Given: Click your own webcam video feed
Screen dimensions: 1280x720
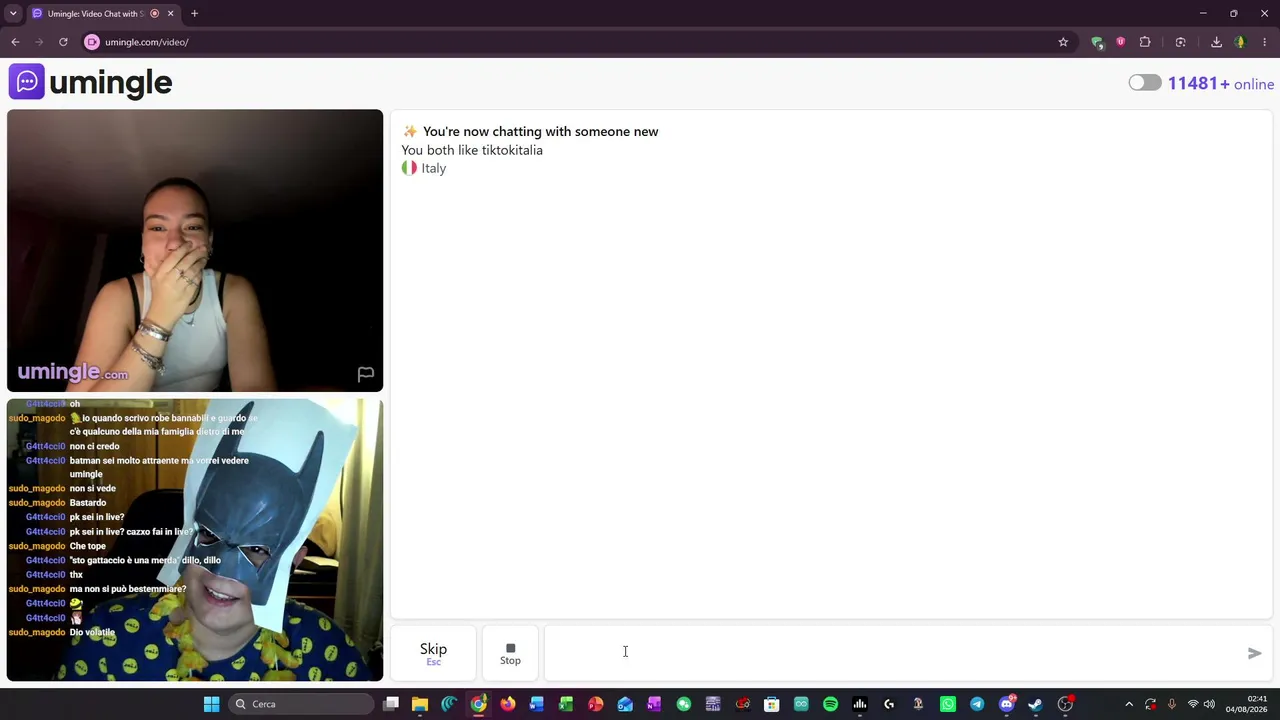Looking at the screenshot, I should (195, 540).
